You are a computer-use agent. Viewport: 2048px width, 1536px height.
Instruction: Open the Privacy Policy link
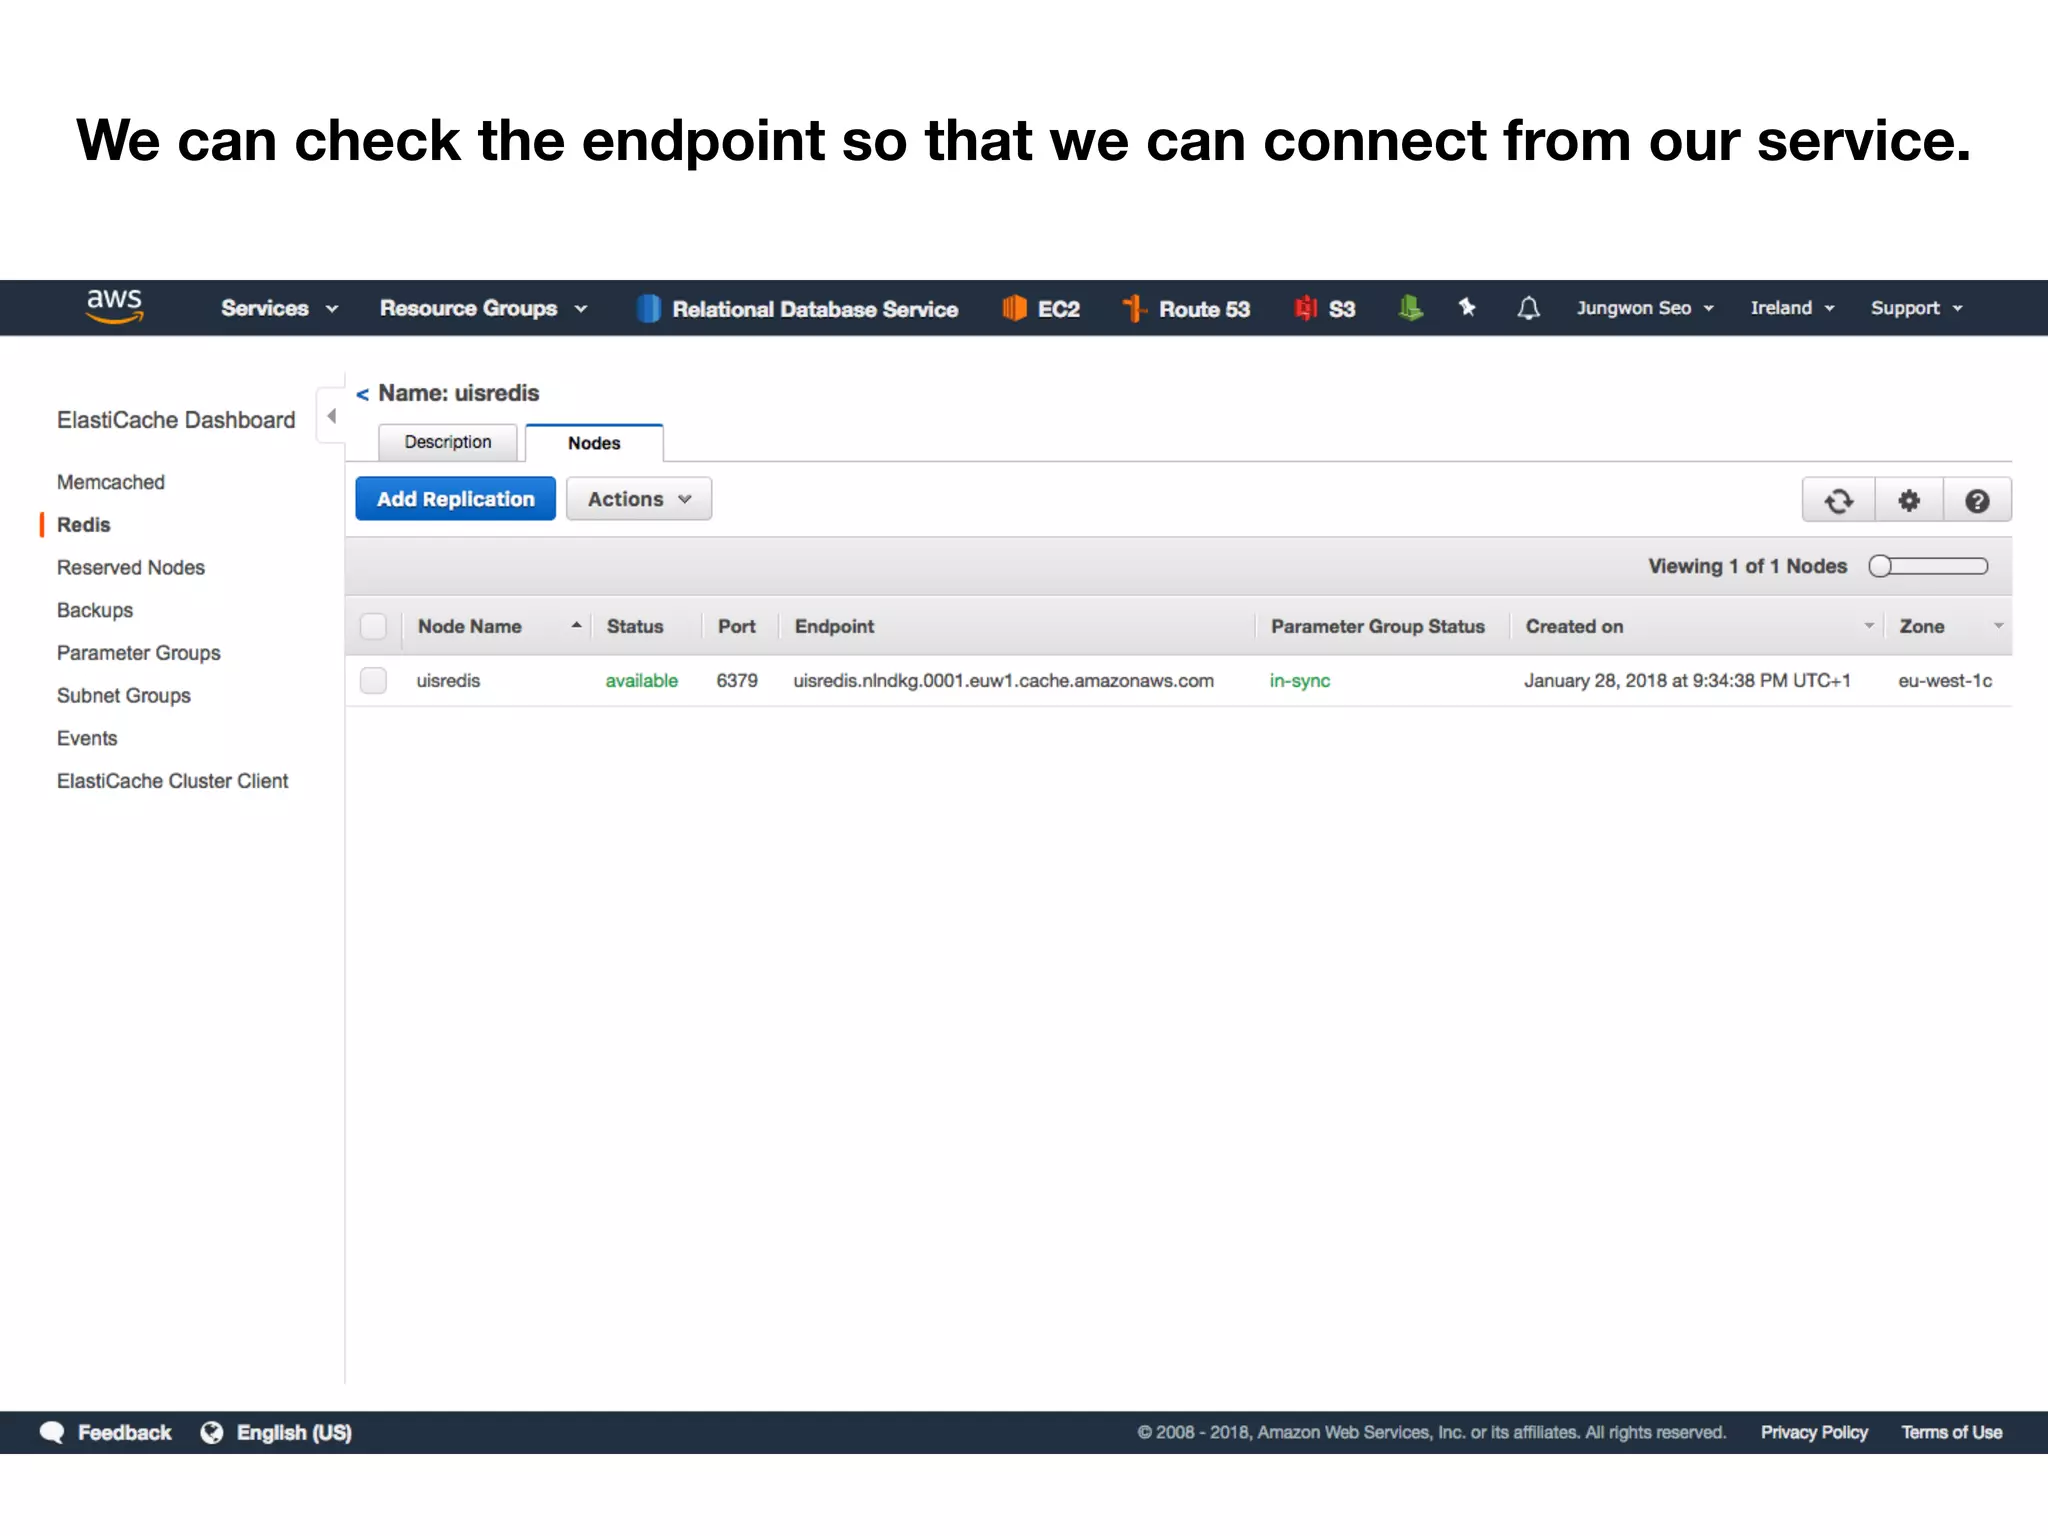[1814, 1432]
